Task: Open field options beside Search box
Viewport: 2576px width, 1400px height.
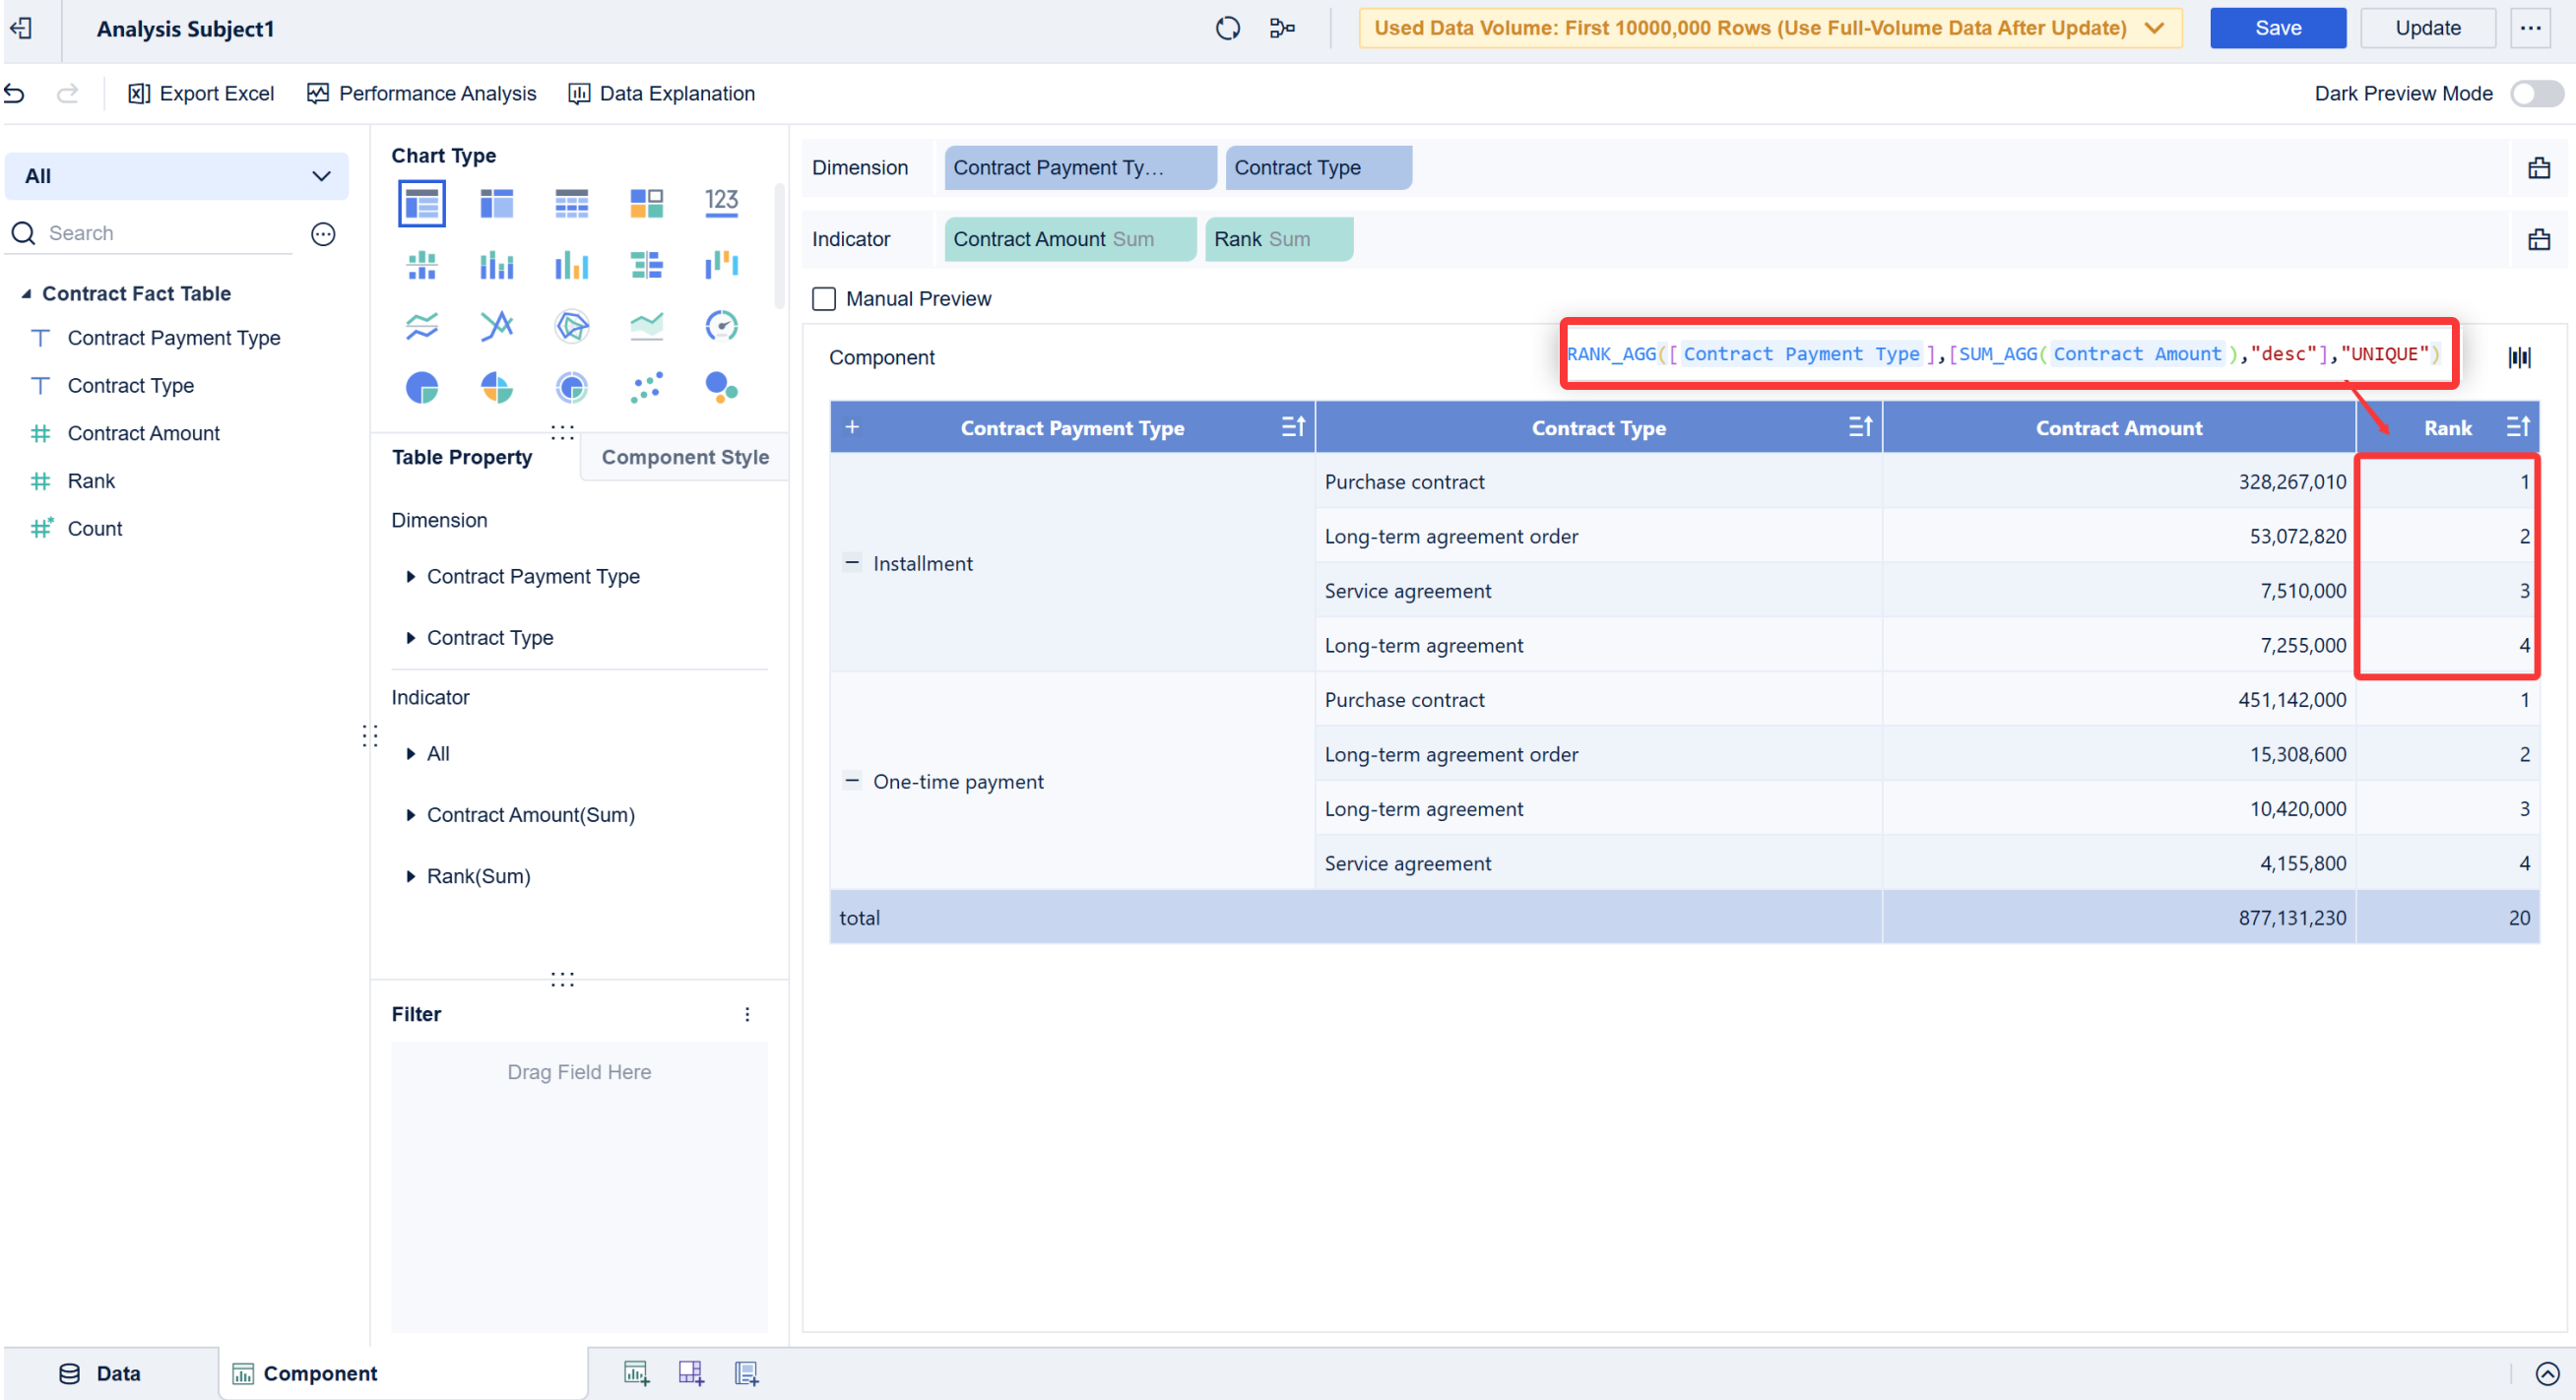Action: pyautogui.click(x=323, y=234)
